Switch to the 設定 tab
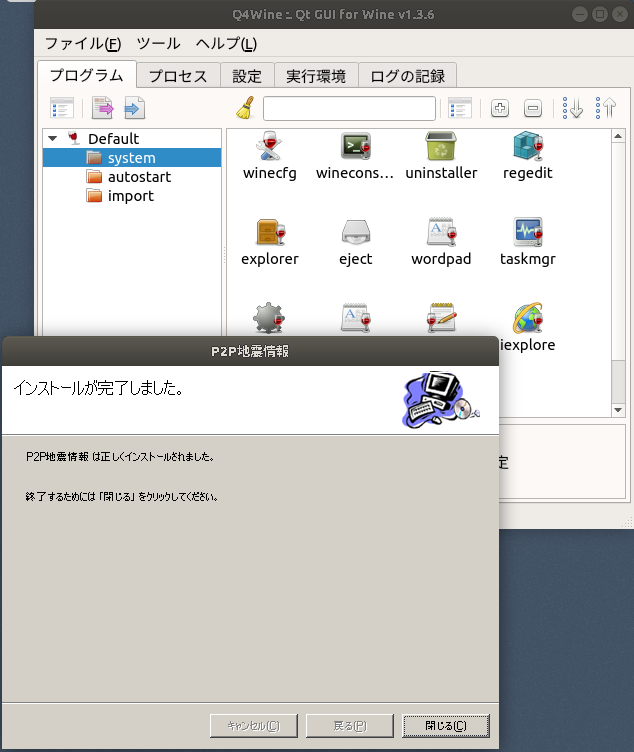634x752 pixels. coord(247,76)
